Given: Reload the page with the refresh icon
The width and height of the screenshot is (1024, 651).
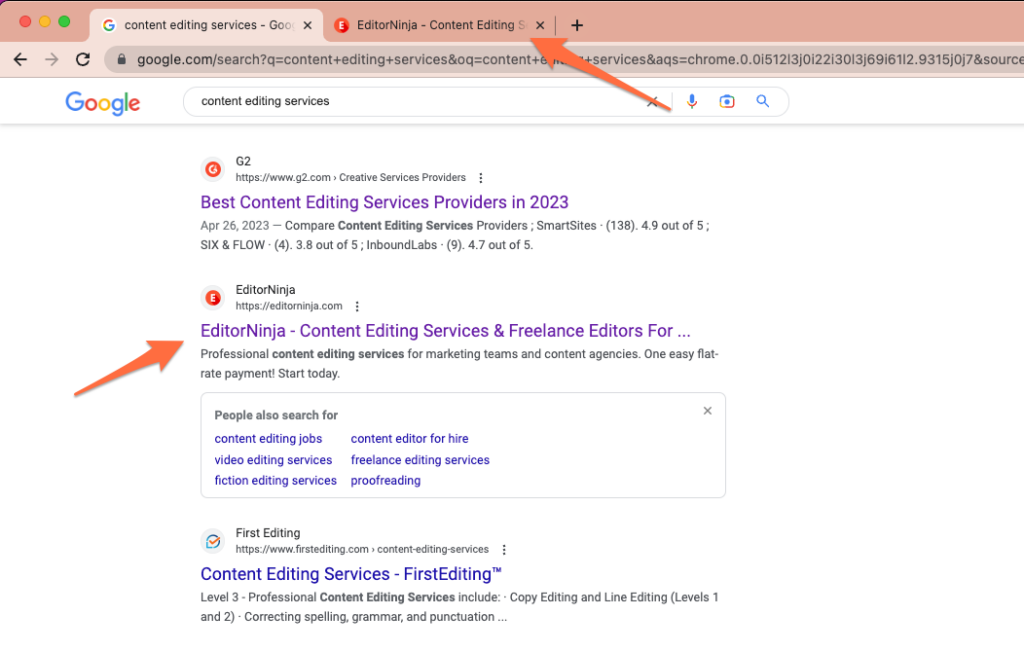Looking at the screenshot, I should pyautogui.click(x=83, y=59).
